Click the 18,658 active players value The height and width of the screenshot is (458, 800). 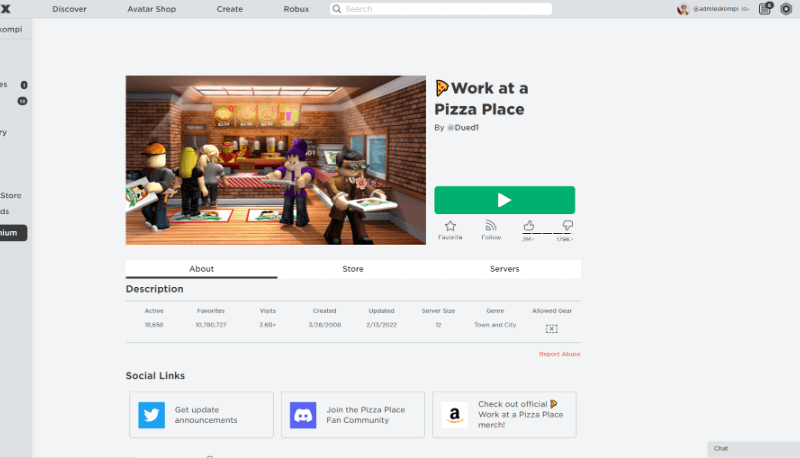pyautogui.click(x=154, y=325)
